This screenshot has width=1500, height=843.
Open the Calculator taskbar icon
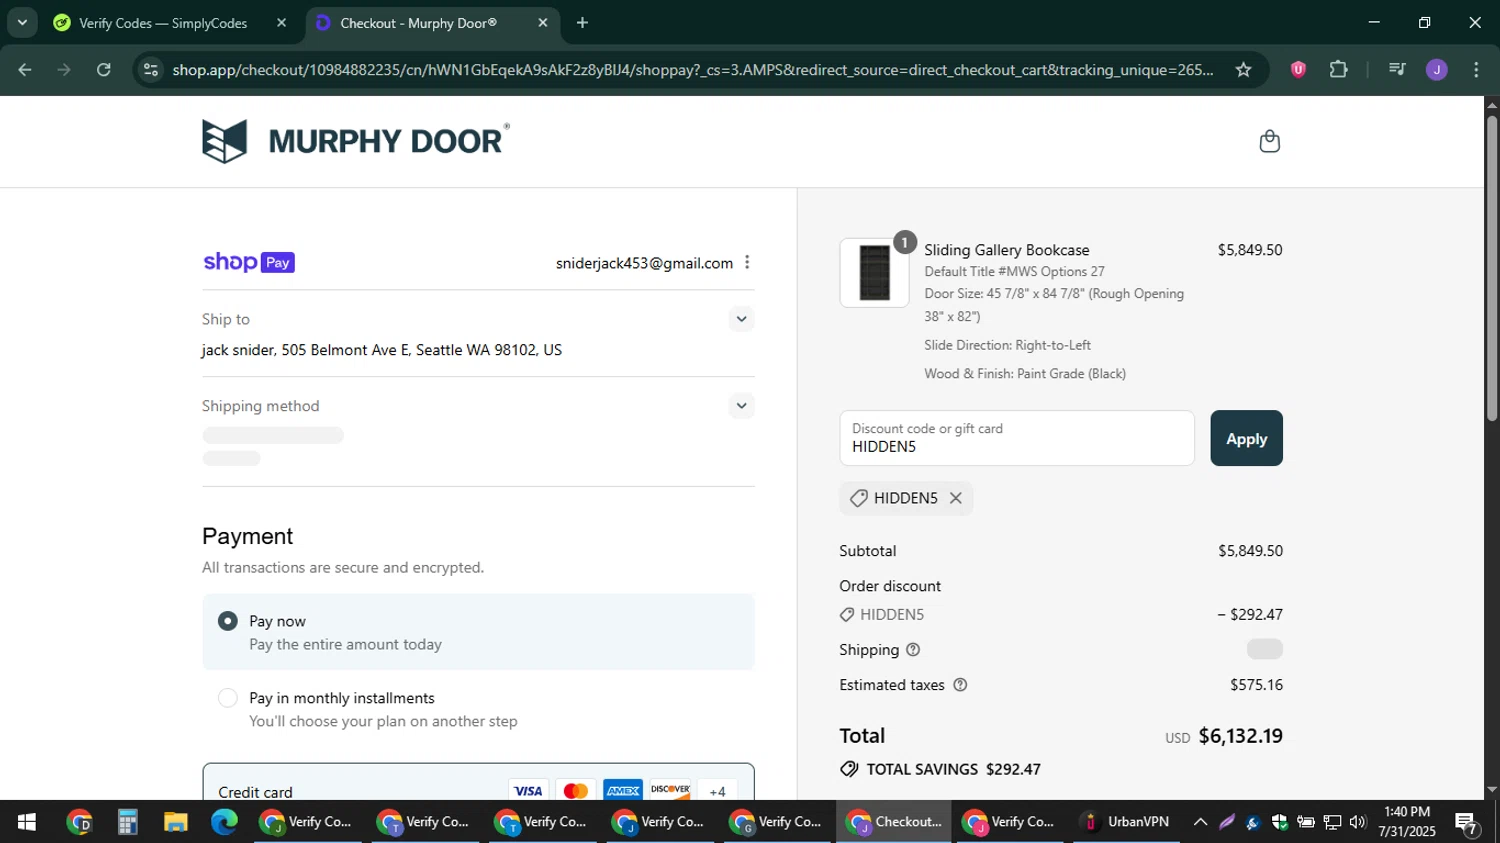click(x=127, y=822)
